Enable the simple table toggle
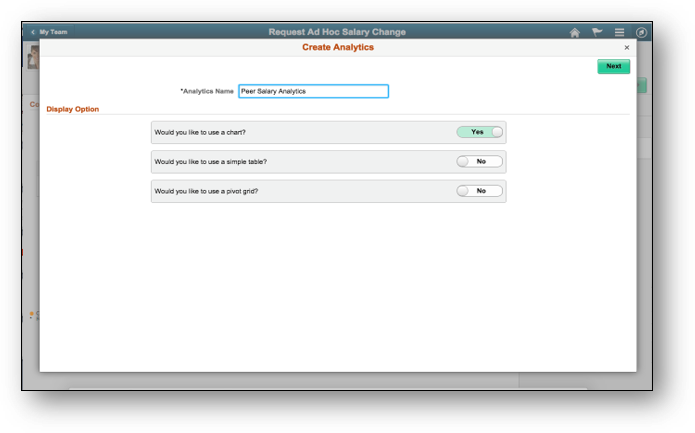 480,161
